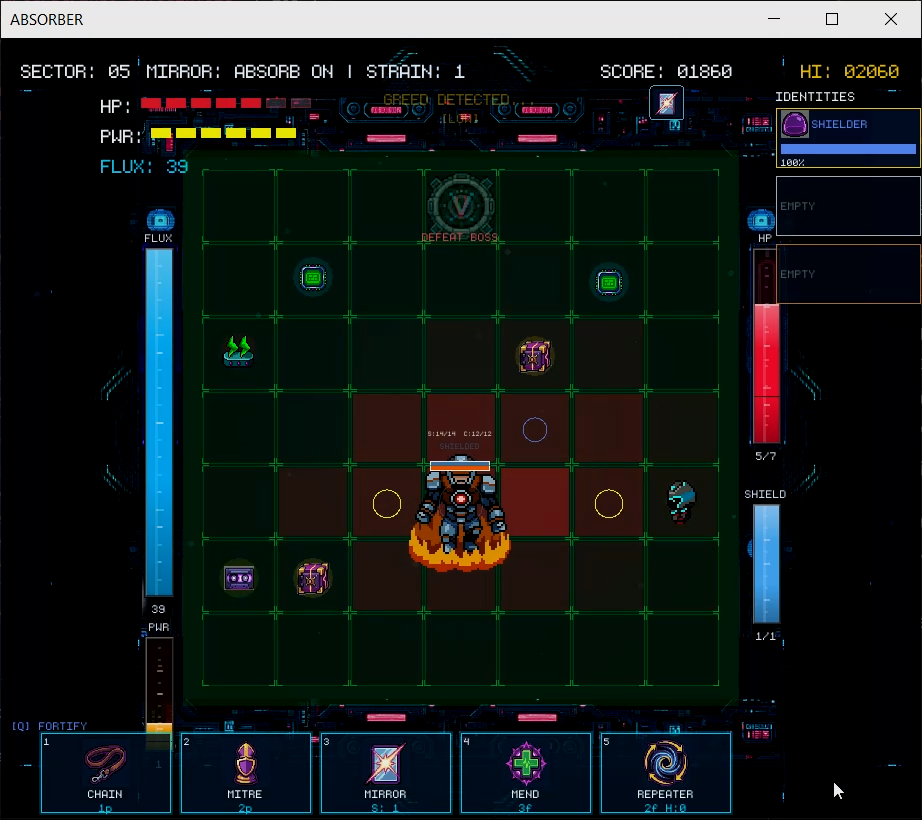Click the second EMPTY identity slot

click(848, 274)
